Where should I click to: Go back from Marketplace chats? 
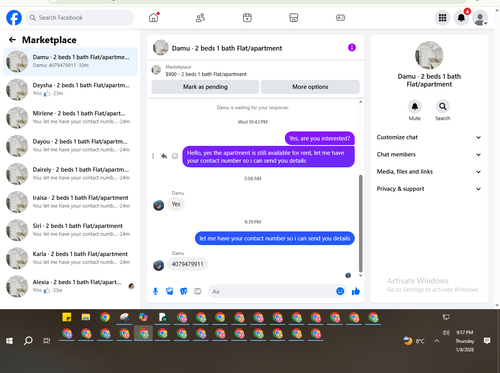tap(12, 40)
